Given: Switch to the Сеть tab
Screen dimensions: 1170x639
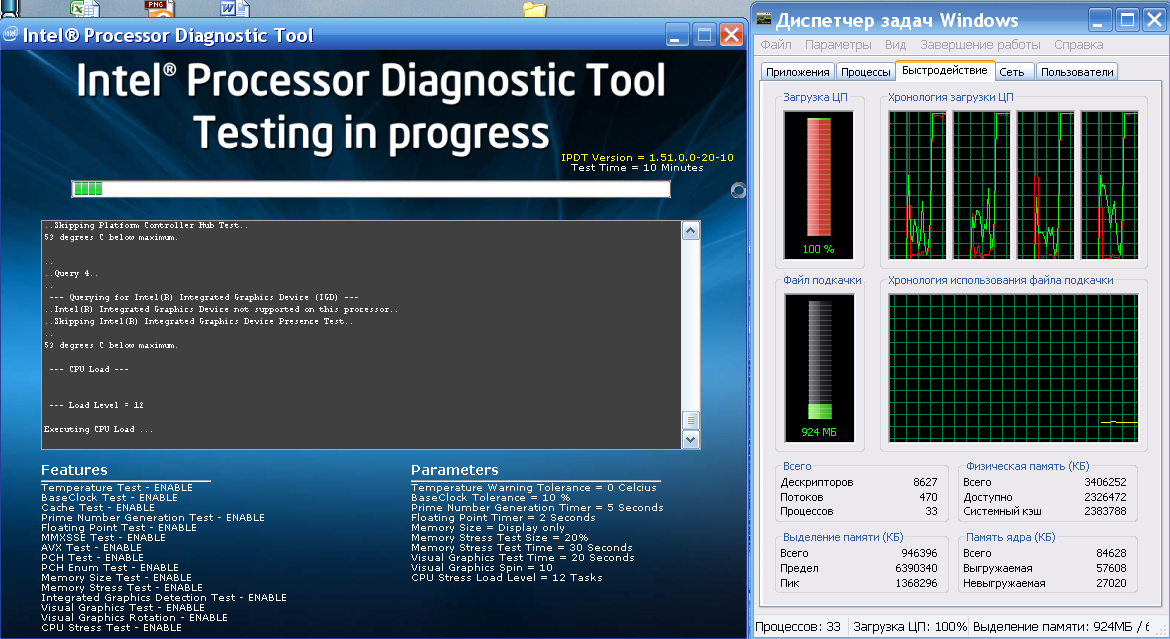Looking at the screenshot, I should click(x=1012, y=72).
